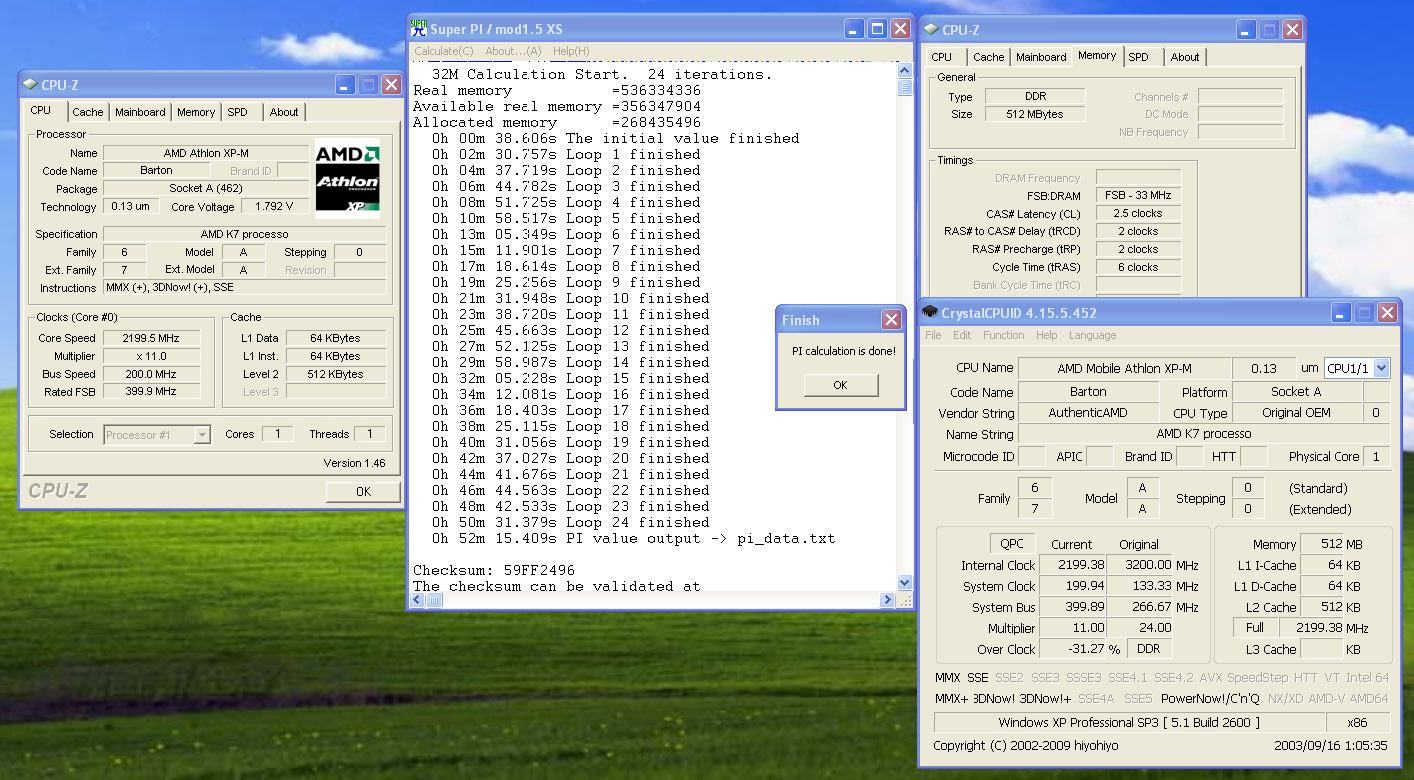Open Memory tab in left CPU-Z window

196,112
